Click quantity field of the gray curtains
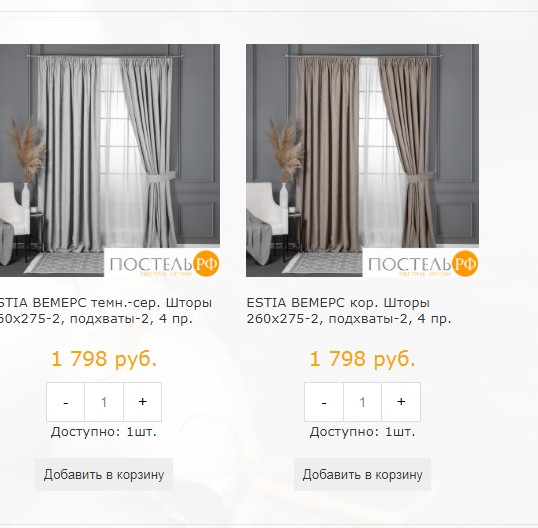538x528 pixels. (104, 402)
